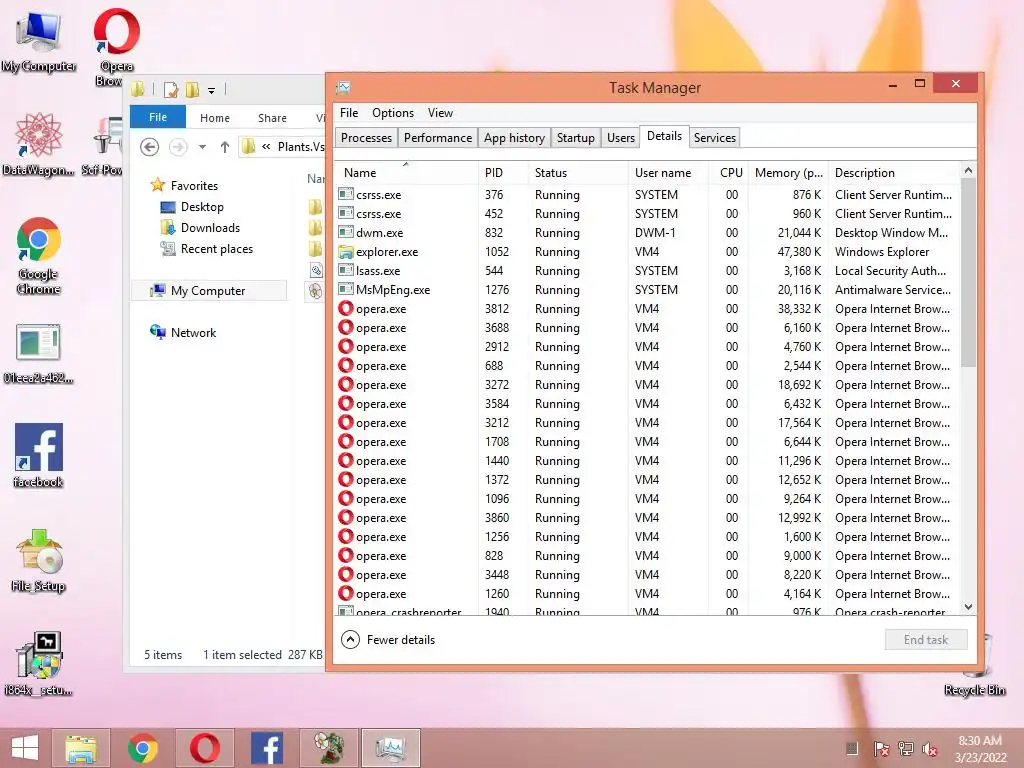This screenshot has width=1024, height=768.
Task: Select the dwm.exe process row
Action: click(x=648, y=232)
